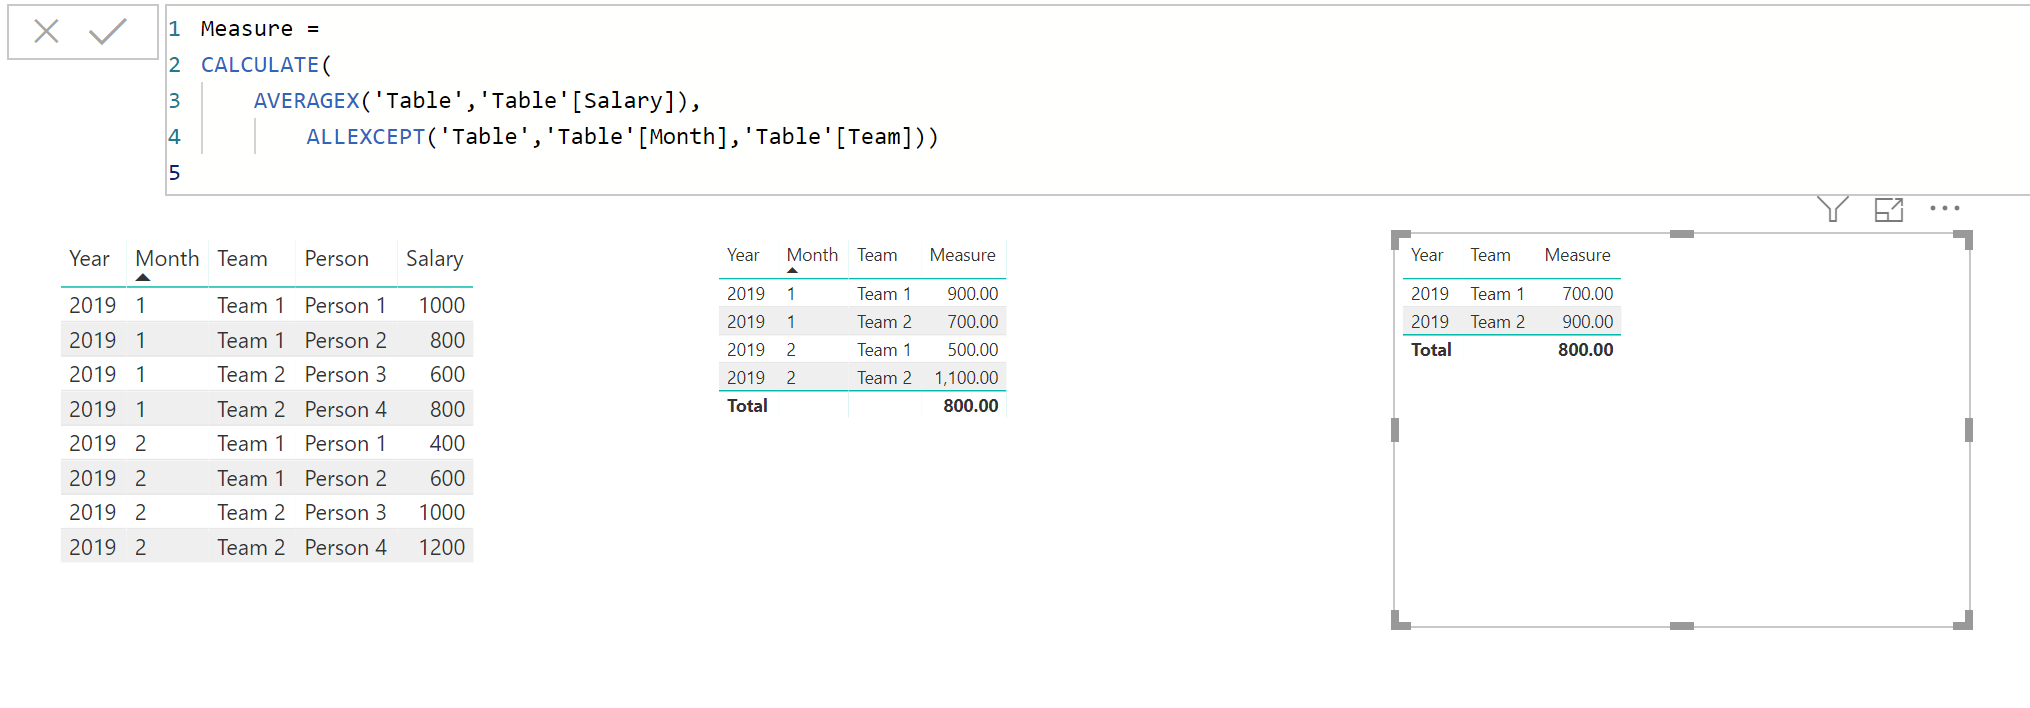
Task: Click Team header in selected right table
Action: click(x=1490, y=255)
